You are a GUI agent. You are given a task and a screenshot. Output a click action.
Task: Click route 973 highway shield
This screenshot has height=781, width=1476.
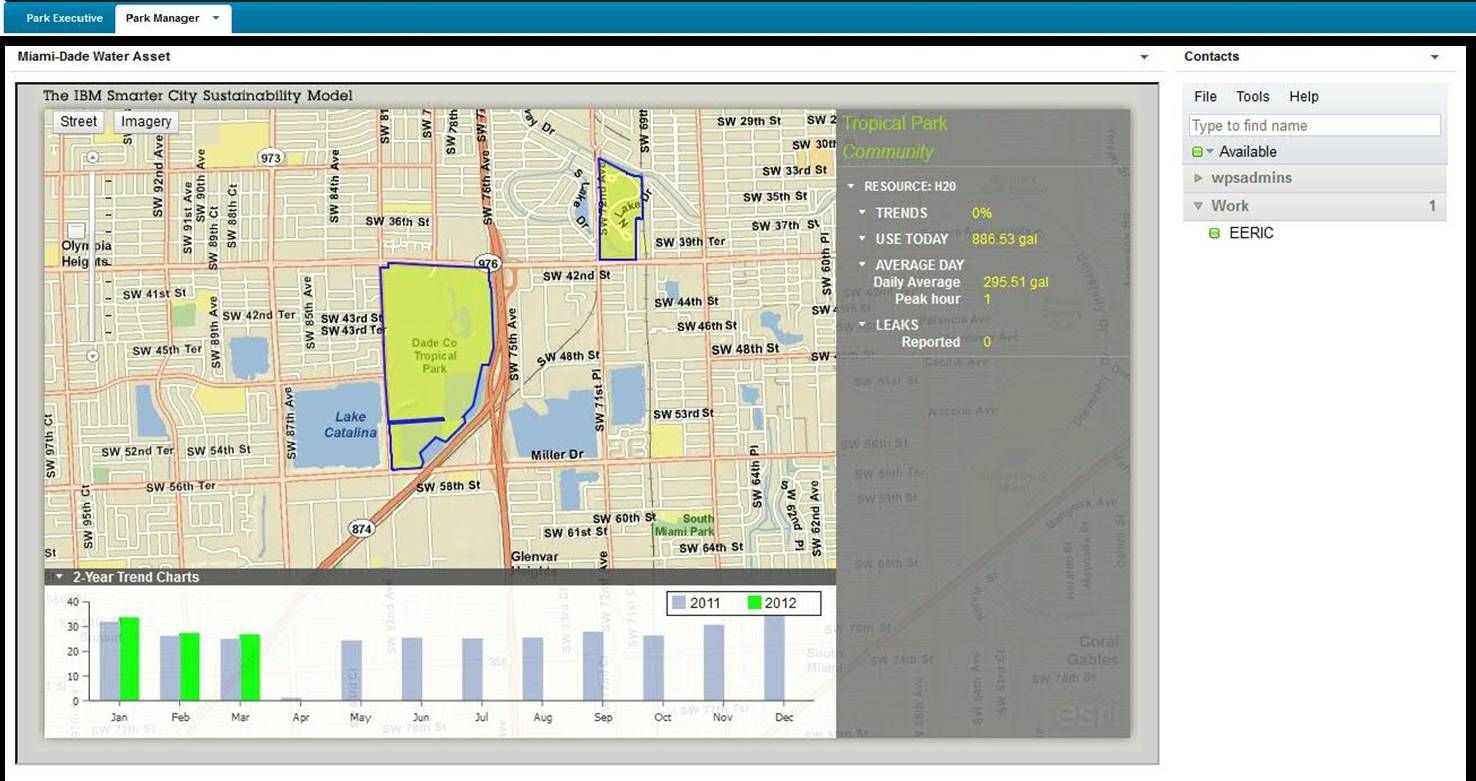tap(270, 158)
